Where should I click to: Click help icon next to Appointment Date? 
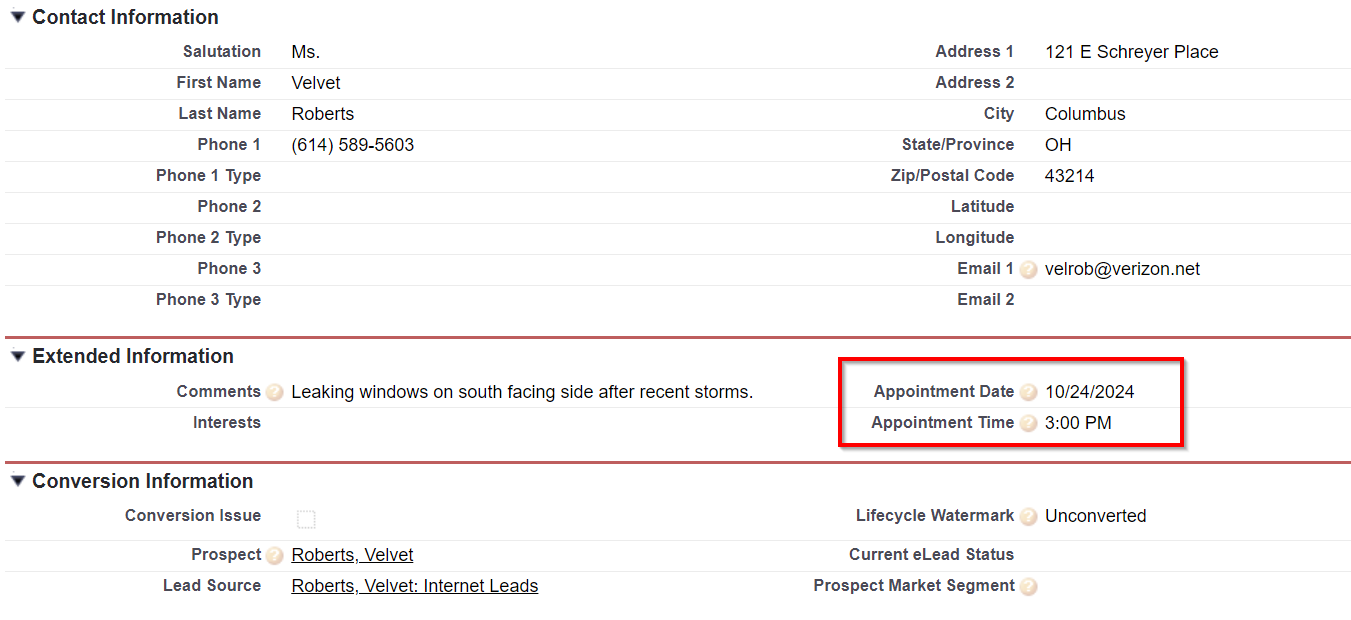[1028, 393]
